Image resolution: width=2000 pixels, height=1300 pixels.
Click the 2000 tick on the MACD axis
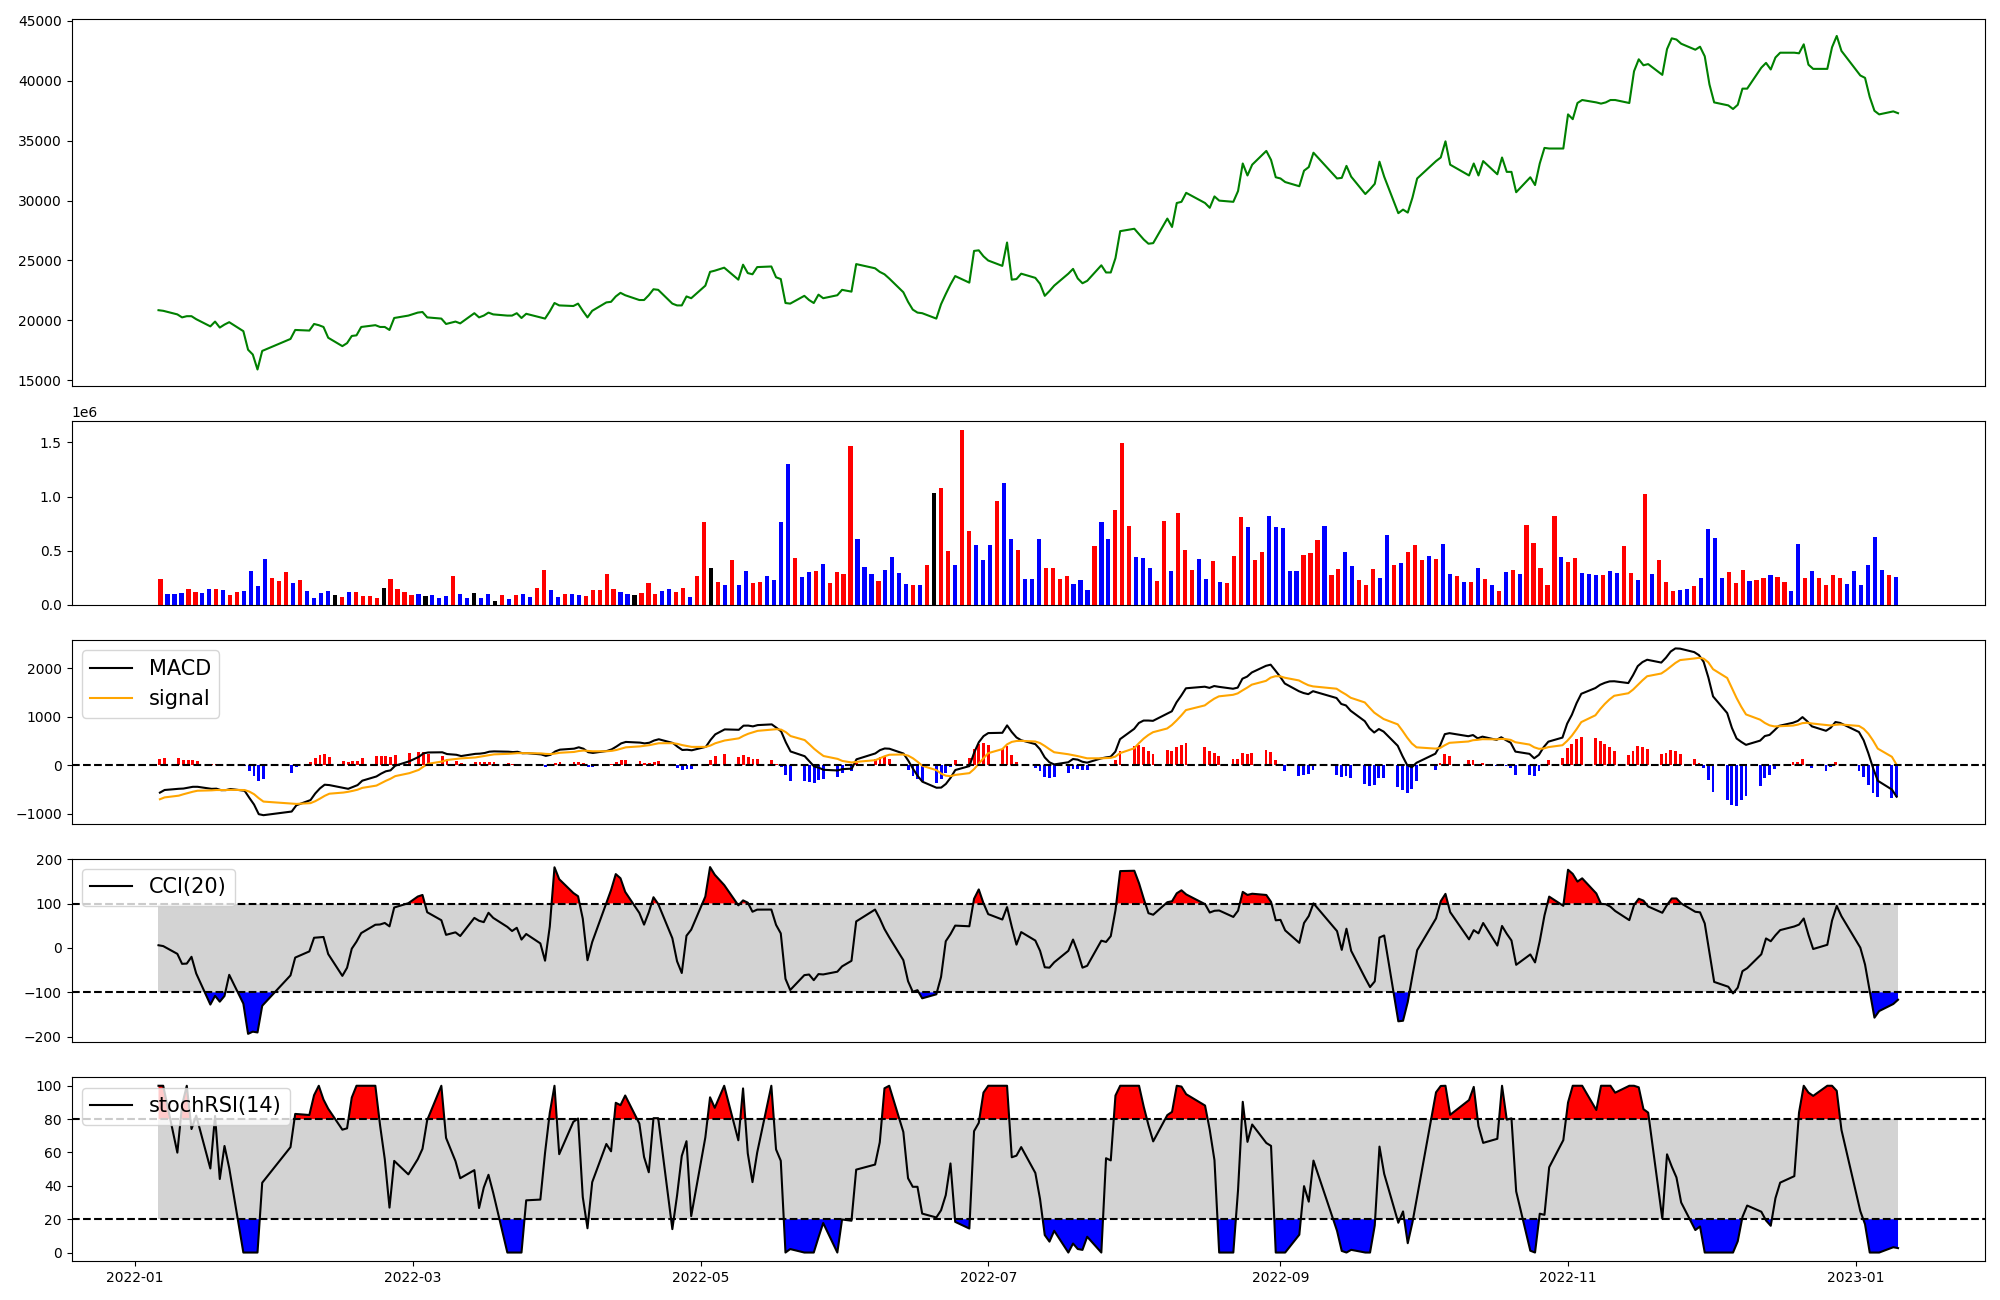coord(44,669)
